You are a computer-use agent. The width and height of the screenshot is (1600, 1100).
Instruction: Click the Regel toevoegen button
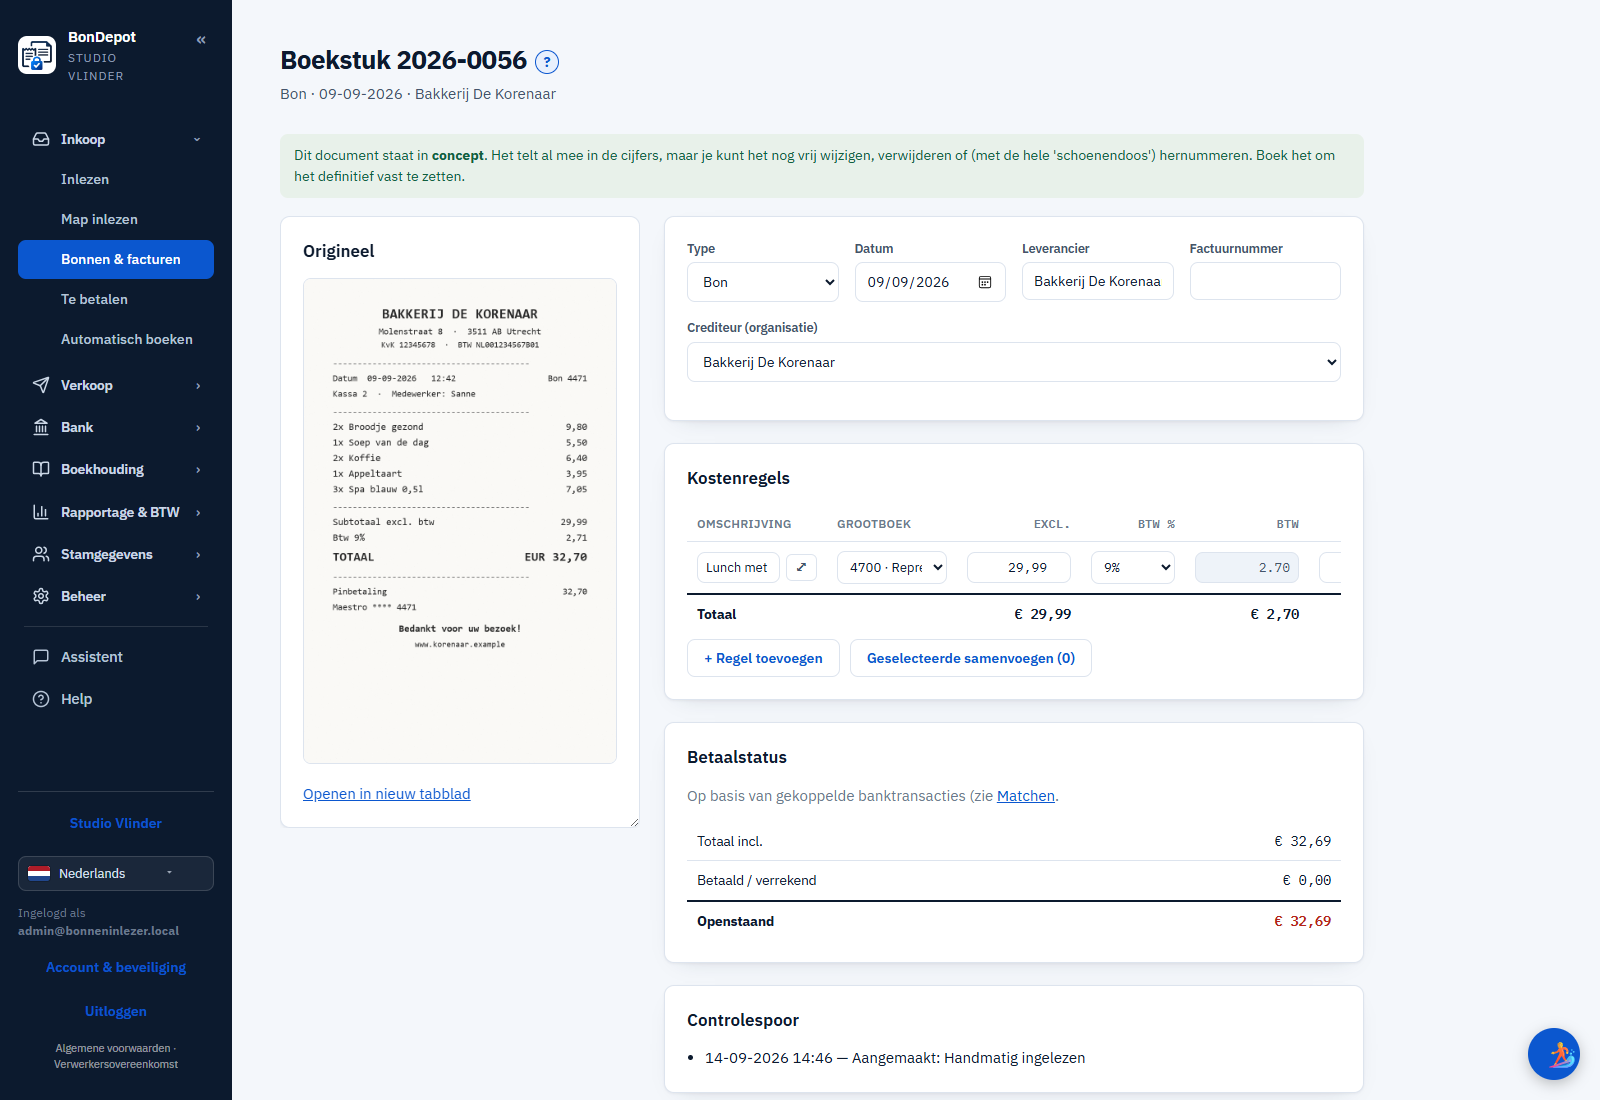click(x=763, y=658)
